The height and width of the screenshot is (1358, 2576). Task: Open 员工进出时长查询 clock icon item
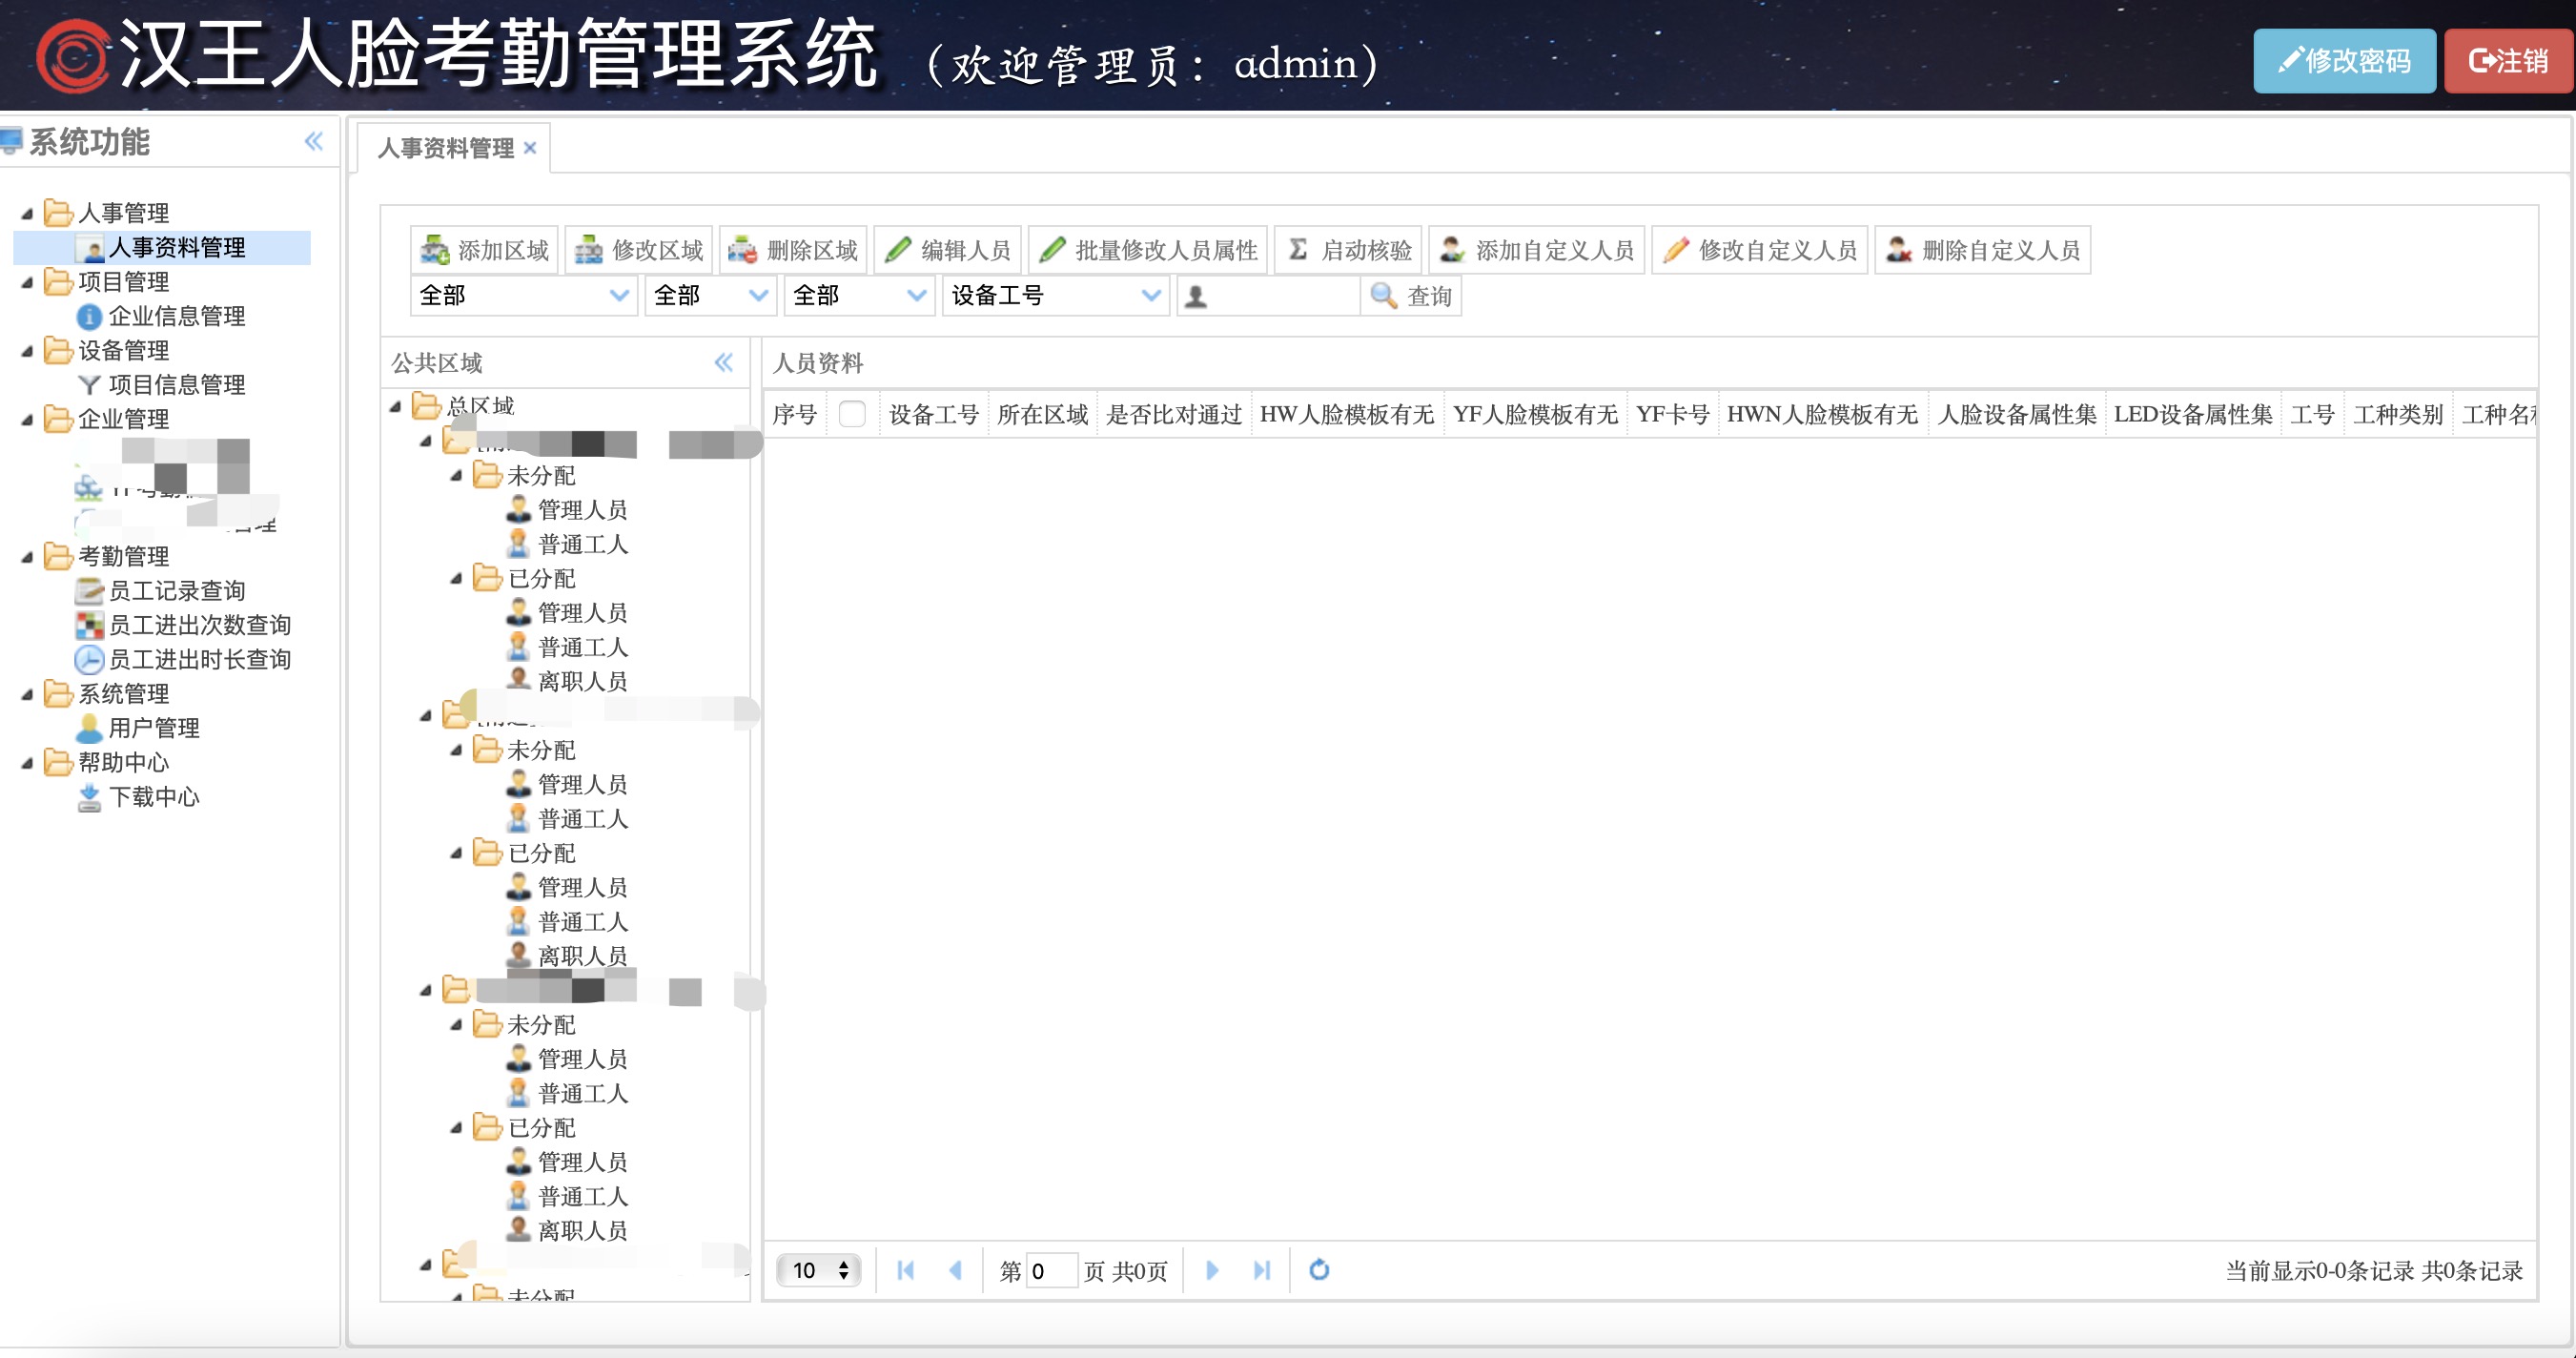[89, 660]
